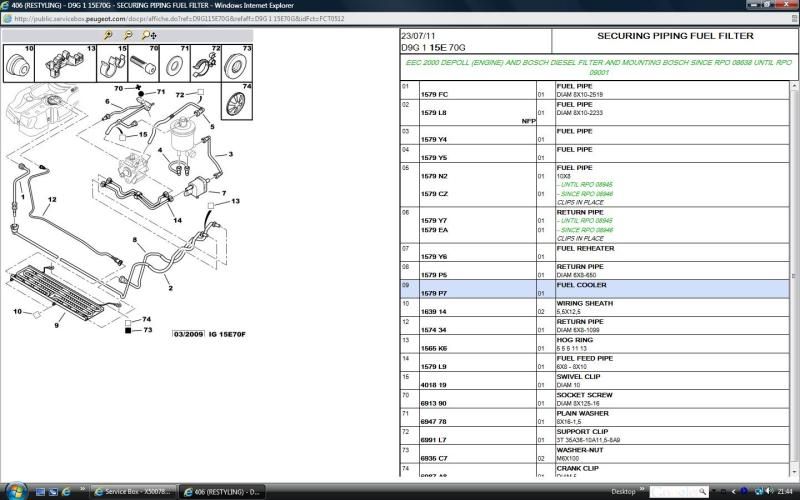Select row 04 part 1579 Y5

click(595, 154)
